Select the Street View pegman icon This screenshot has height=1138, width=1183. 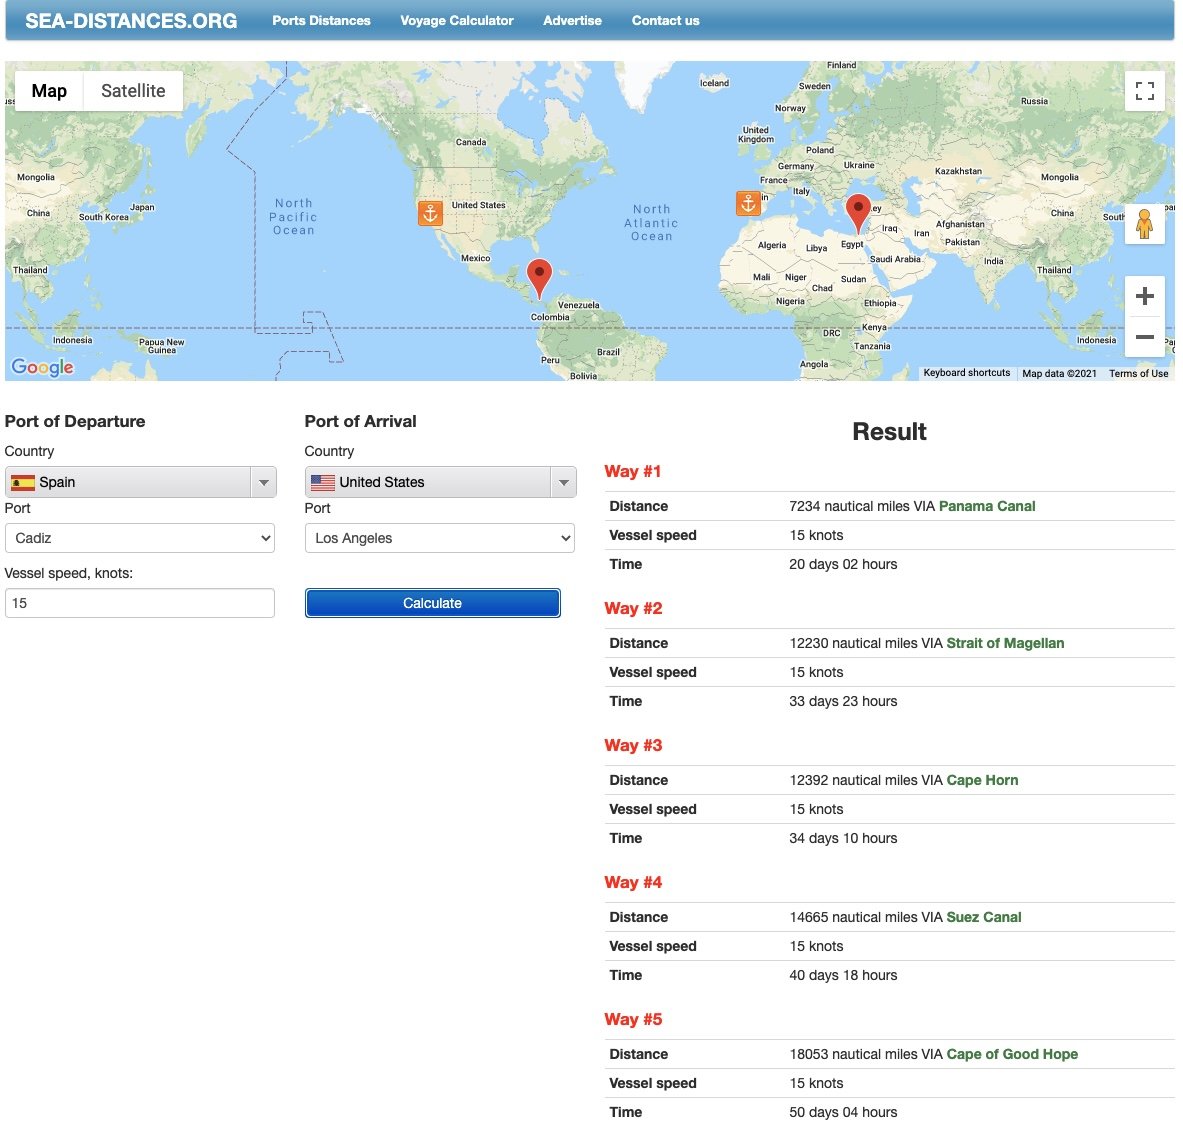coord(1145,224)
